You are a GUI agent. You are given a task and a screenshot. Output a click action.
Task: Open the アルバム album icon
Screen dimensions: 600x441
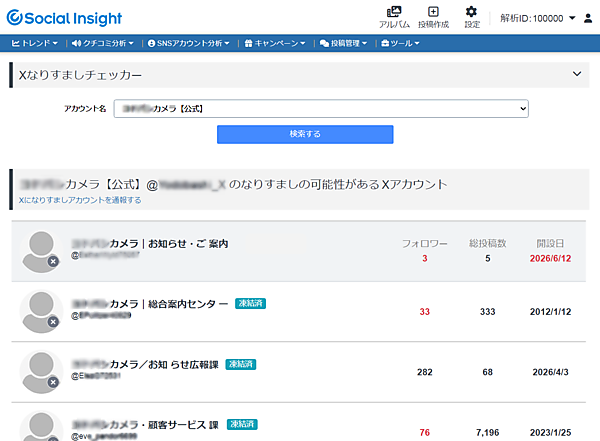tap(394, 17)
